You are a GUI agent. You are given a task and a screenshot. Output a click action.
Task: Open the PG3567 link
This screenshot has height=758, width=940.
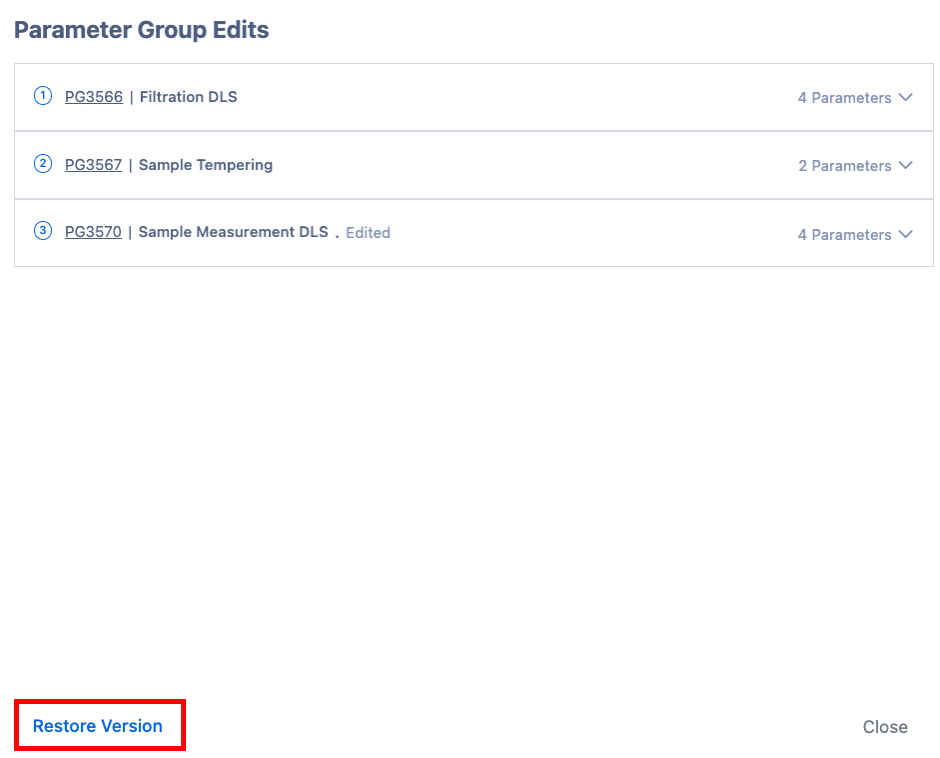pos(93,165)
